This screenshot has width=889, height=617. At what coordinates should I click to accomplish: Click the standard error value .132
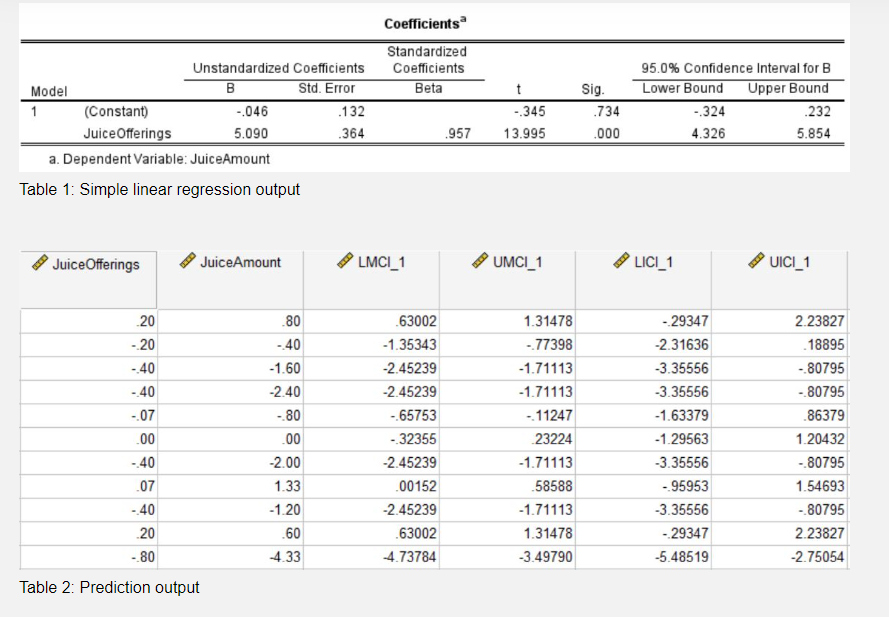coord(352,111)
